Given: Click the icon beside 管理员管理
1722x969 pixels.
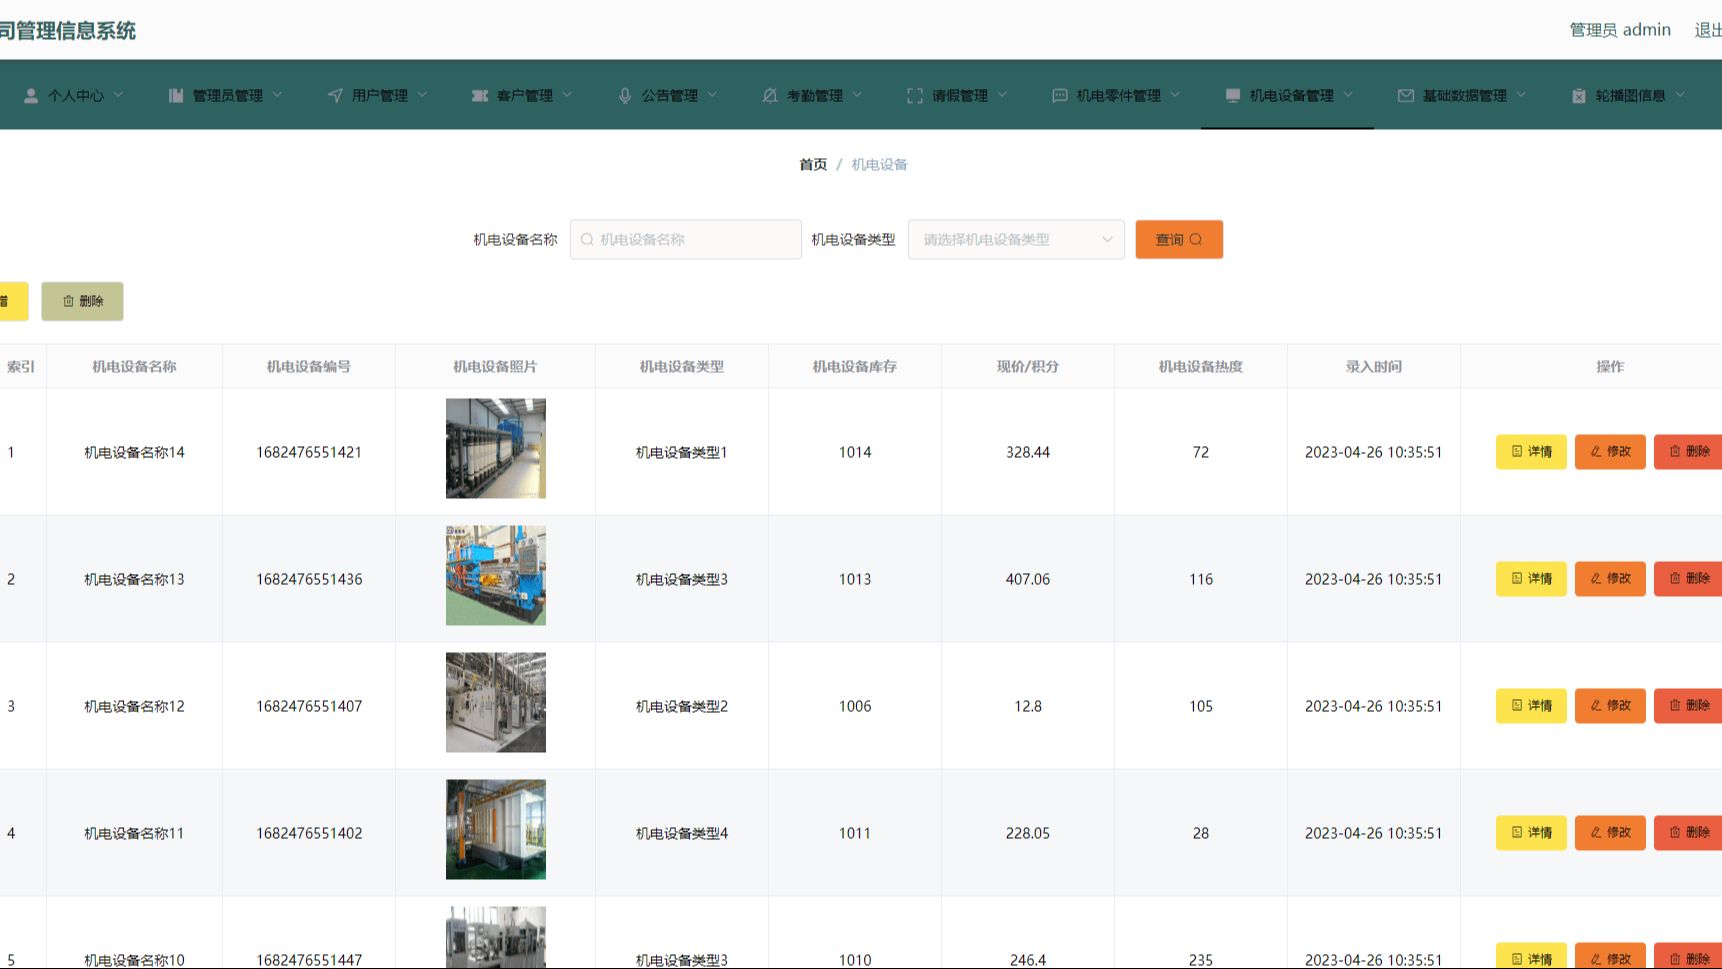Looking at the screenshot, I should (x=176, y=95).
